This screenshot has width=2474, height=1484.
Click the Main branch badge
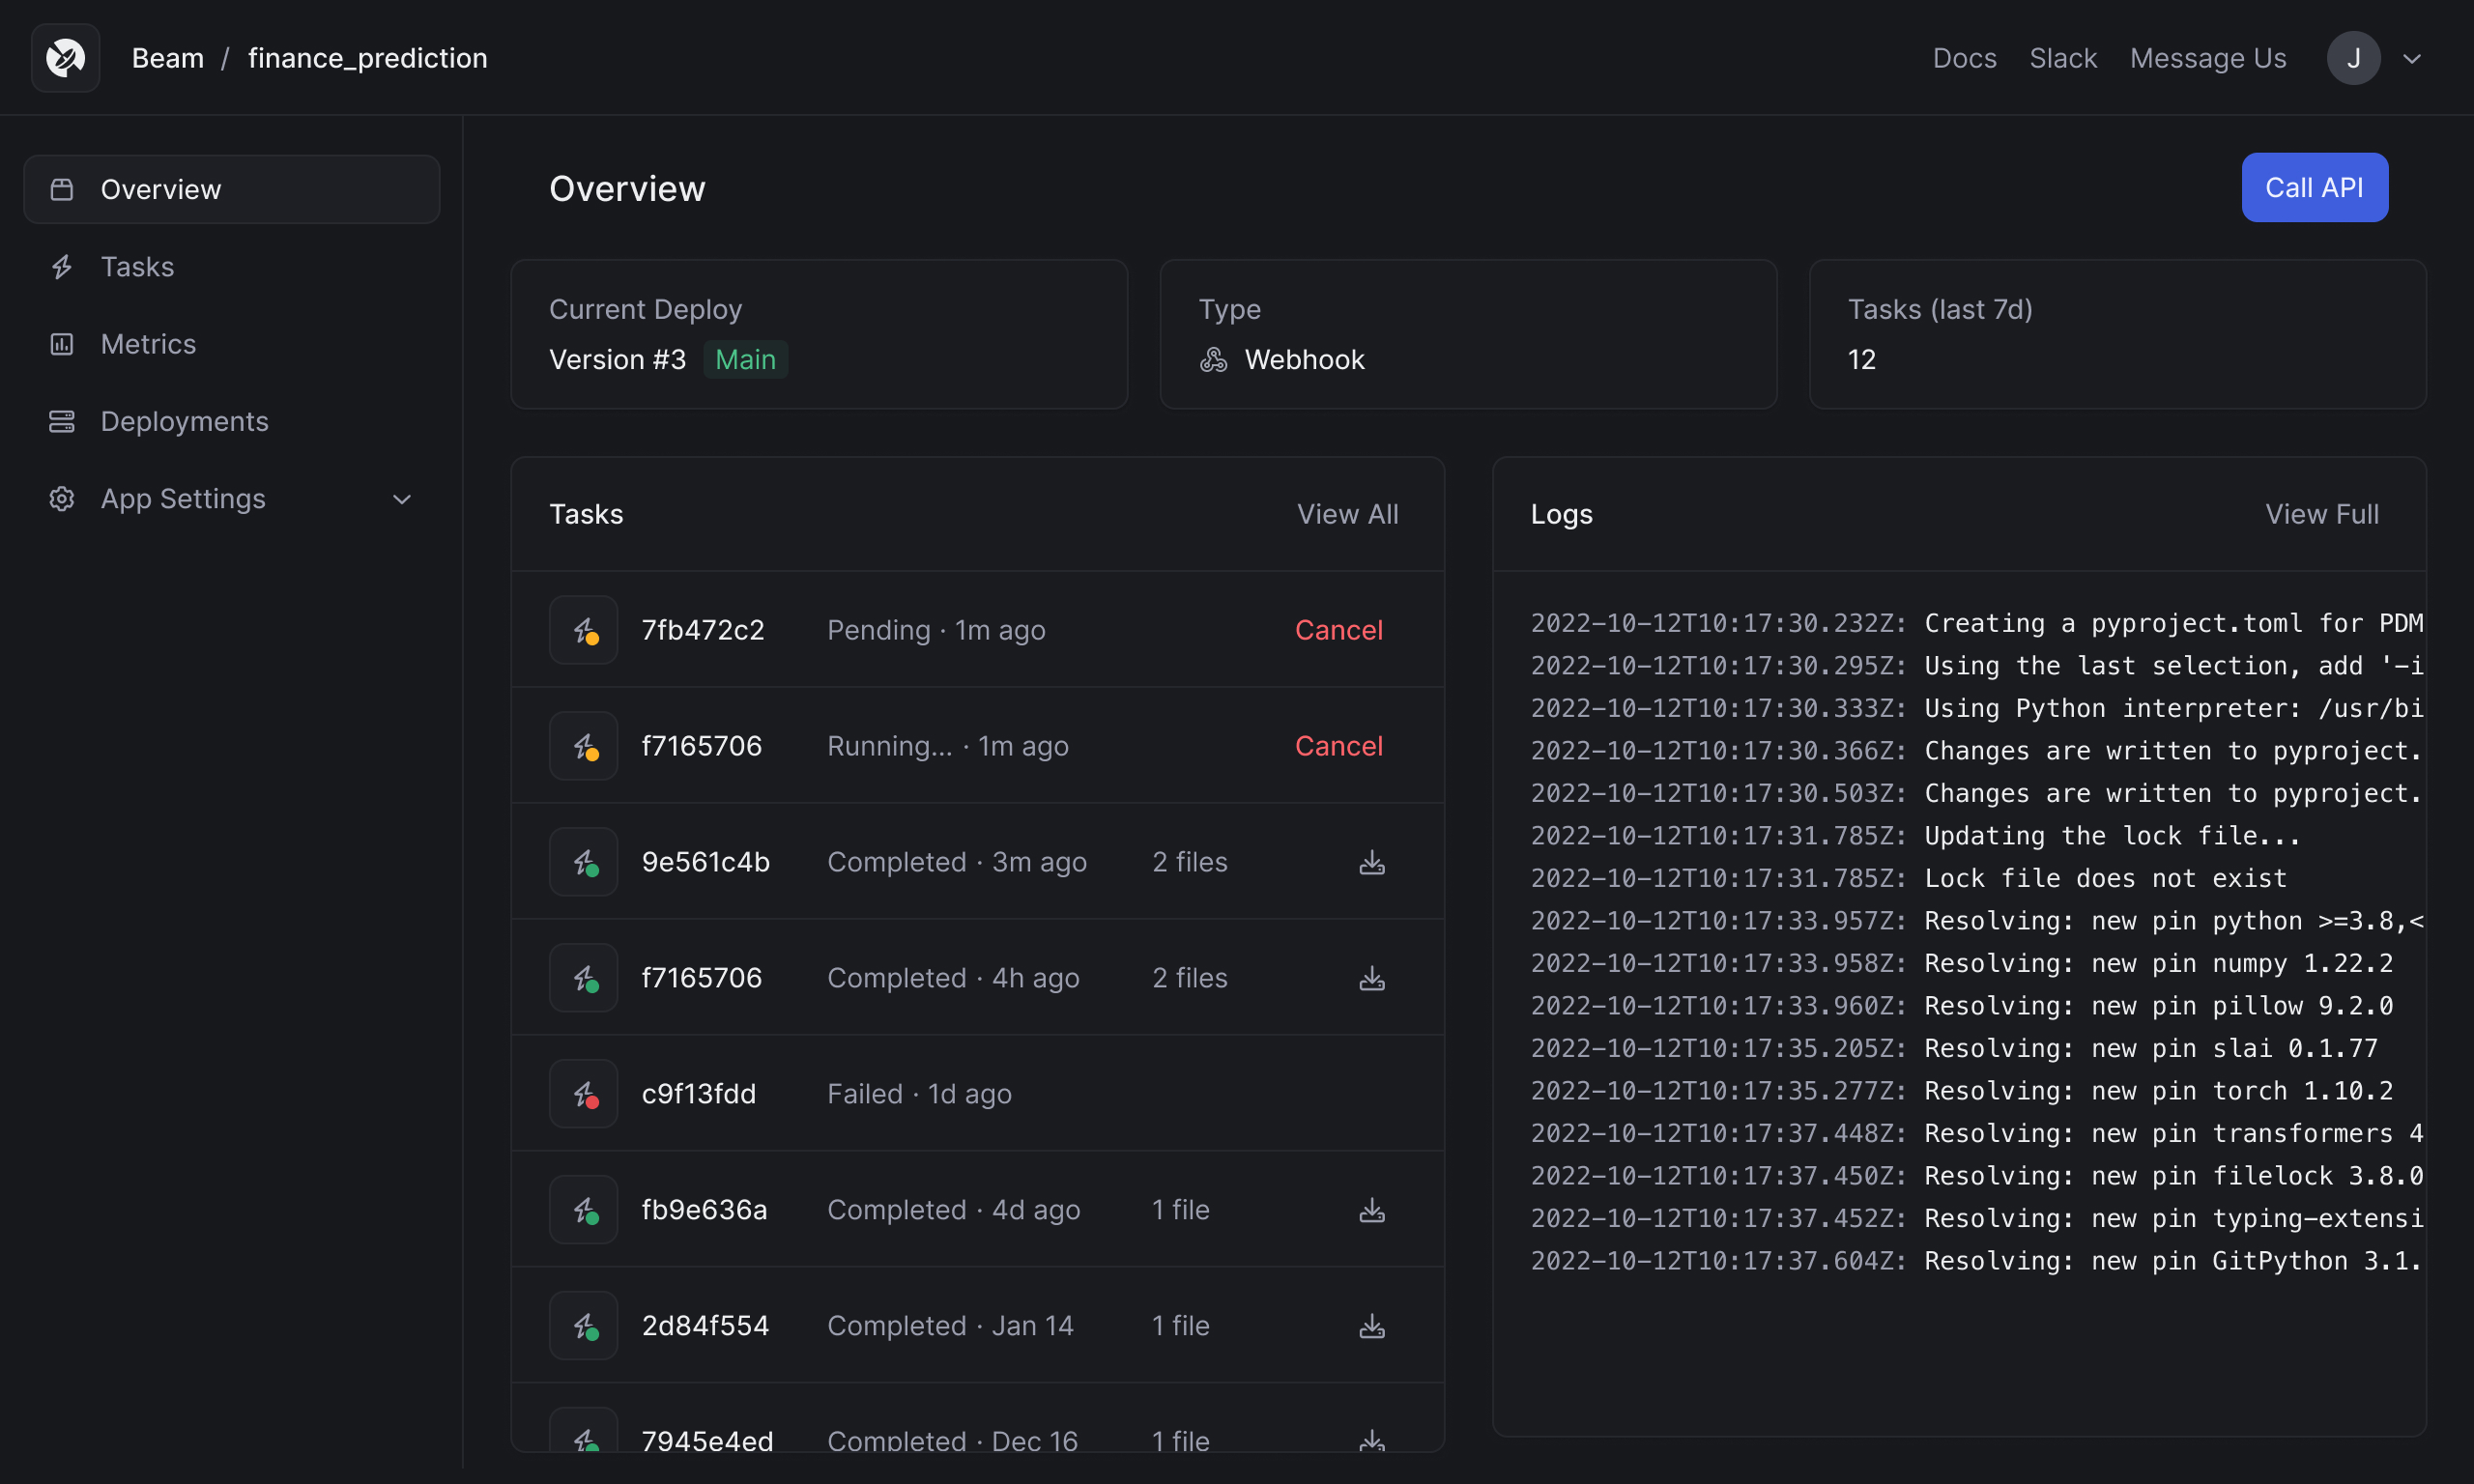pyautogui.click(x=745, y=359)
